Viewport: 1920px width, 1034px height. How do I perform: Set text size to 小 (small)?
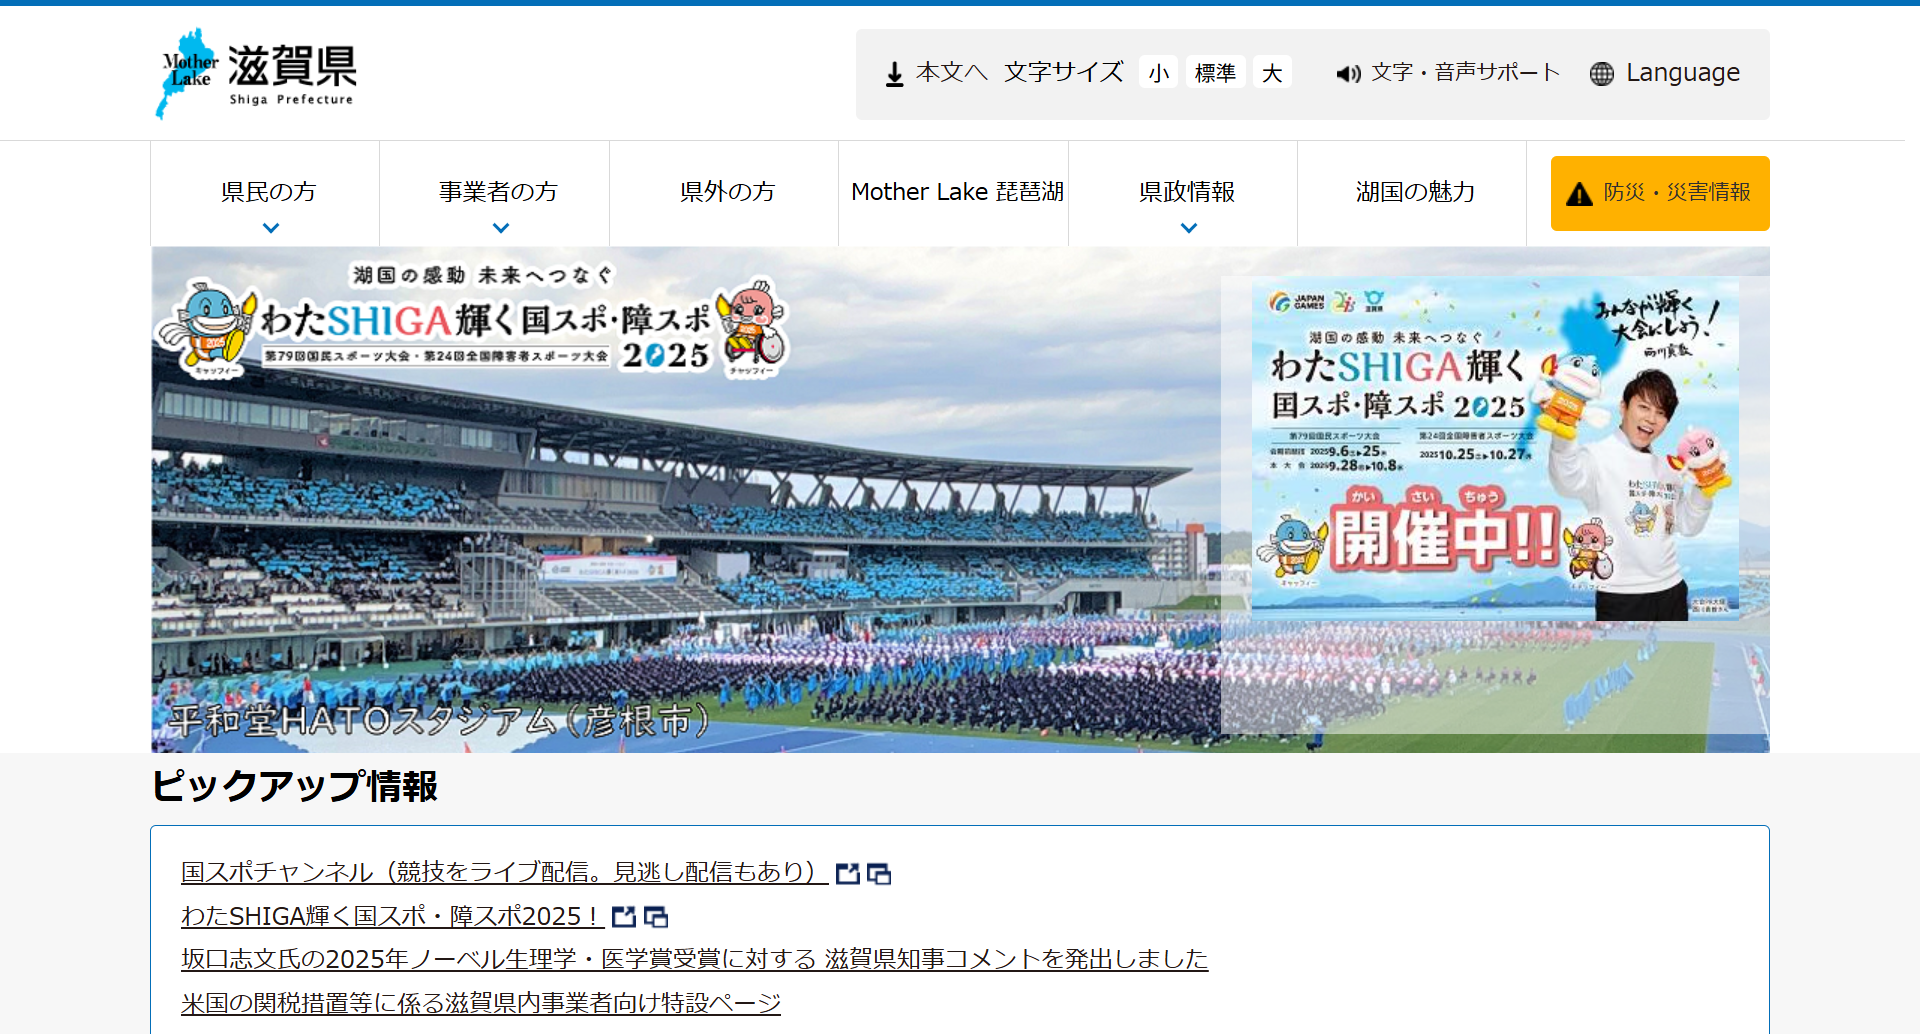pyautogui.click(x=1158, y=73)
